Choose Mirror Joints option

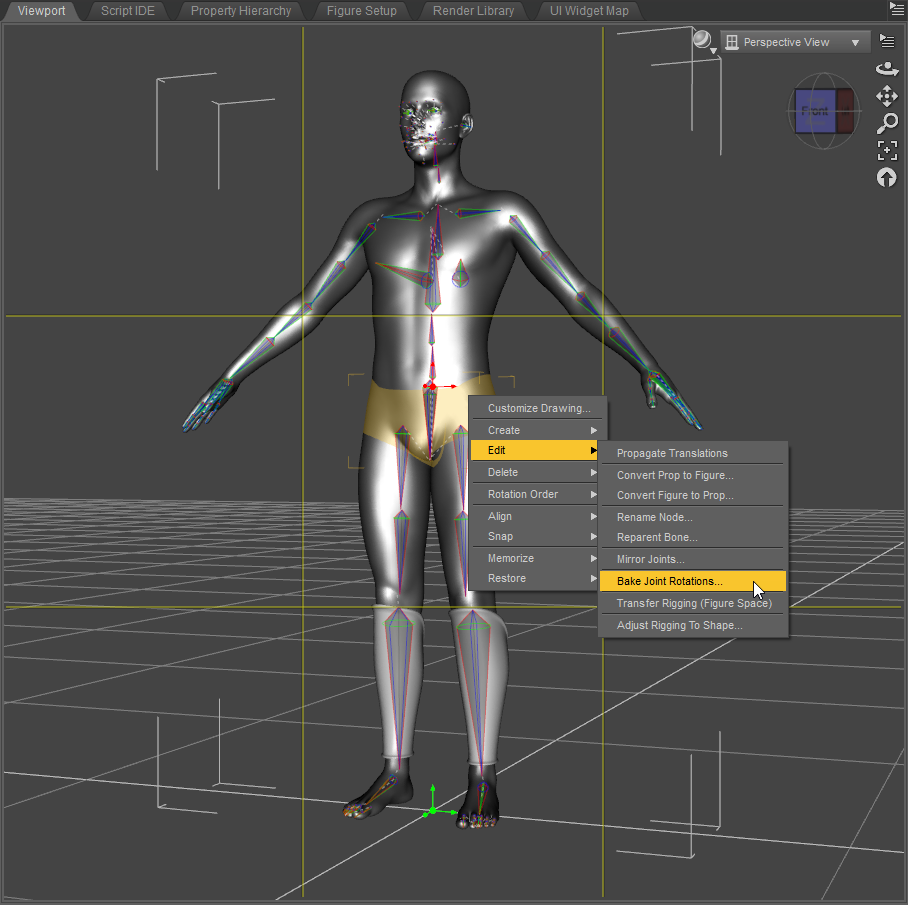click(x=693, y=559)
